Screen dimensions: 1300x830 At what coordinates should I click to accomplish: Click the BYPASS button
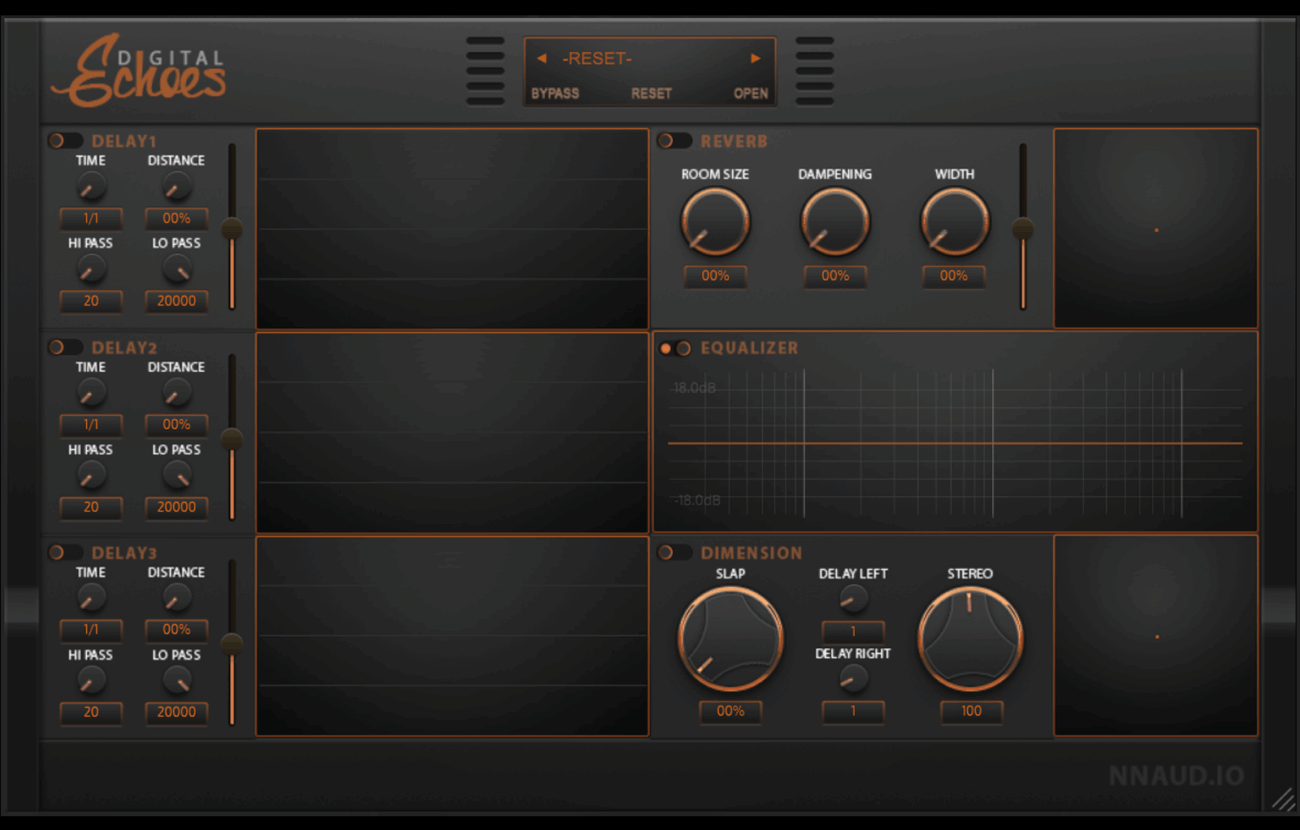click(x=555, y=93)
